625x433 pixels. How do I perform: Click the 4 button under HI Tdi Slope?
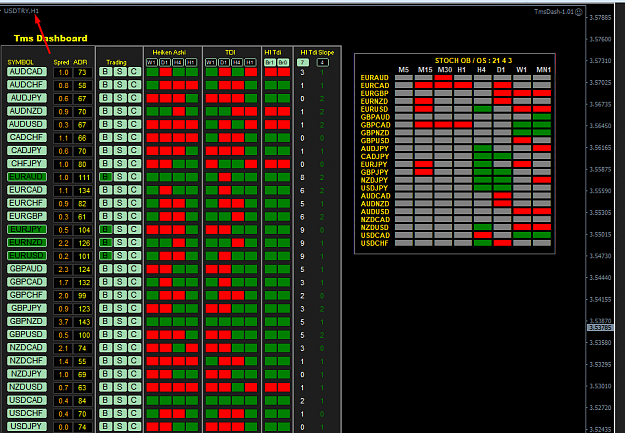[x=322, y=63]
